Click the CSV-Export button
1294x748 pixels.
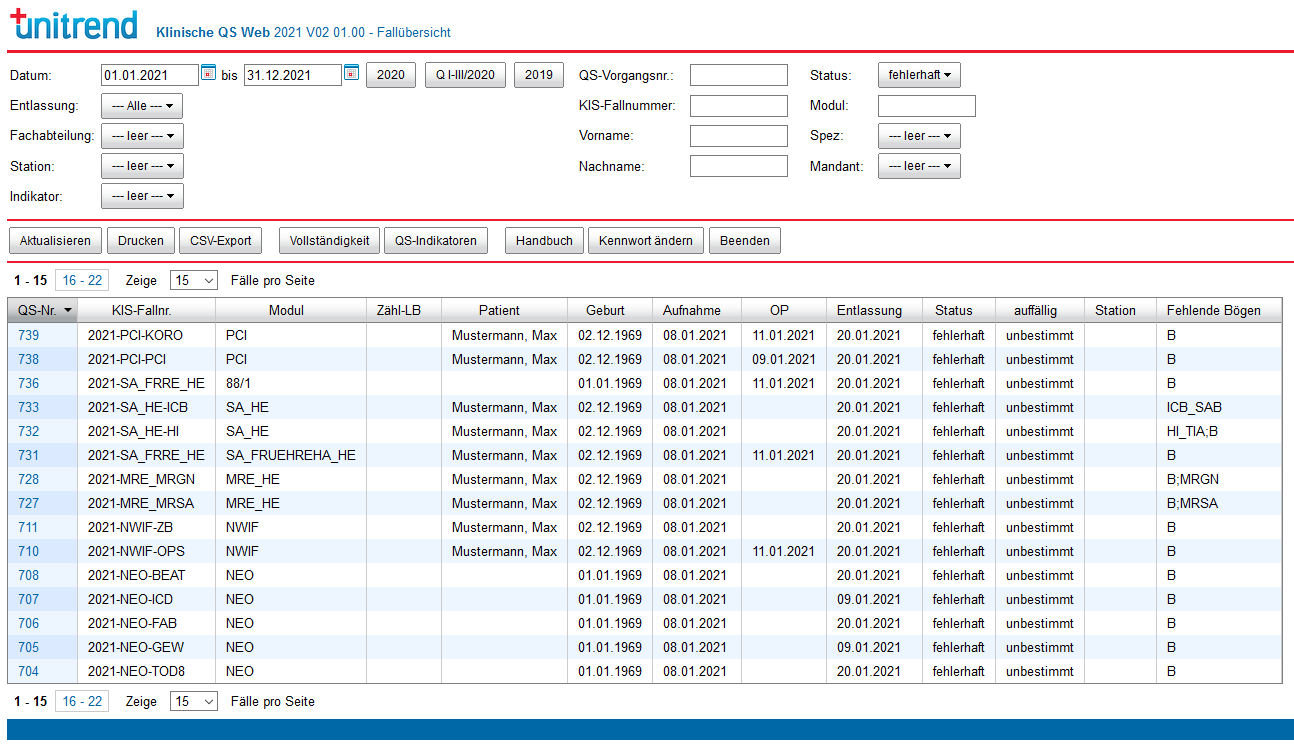(221, 241)
